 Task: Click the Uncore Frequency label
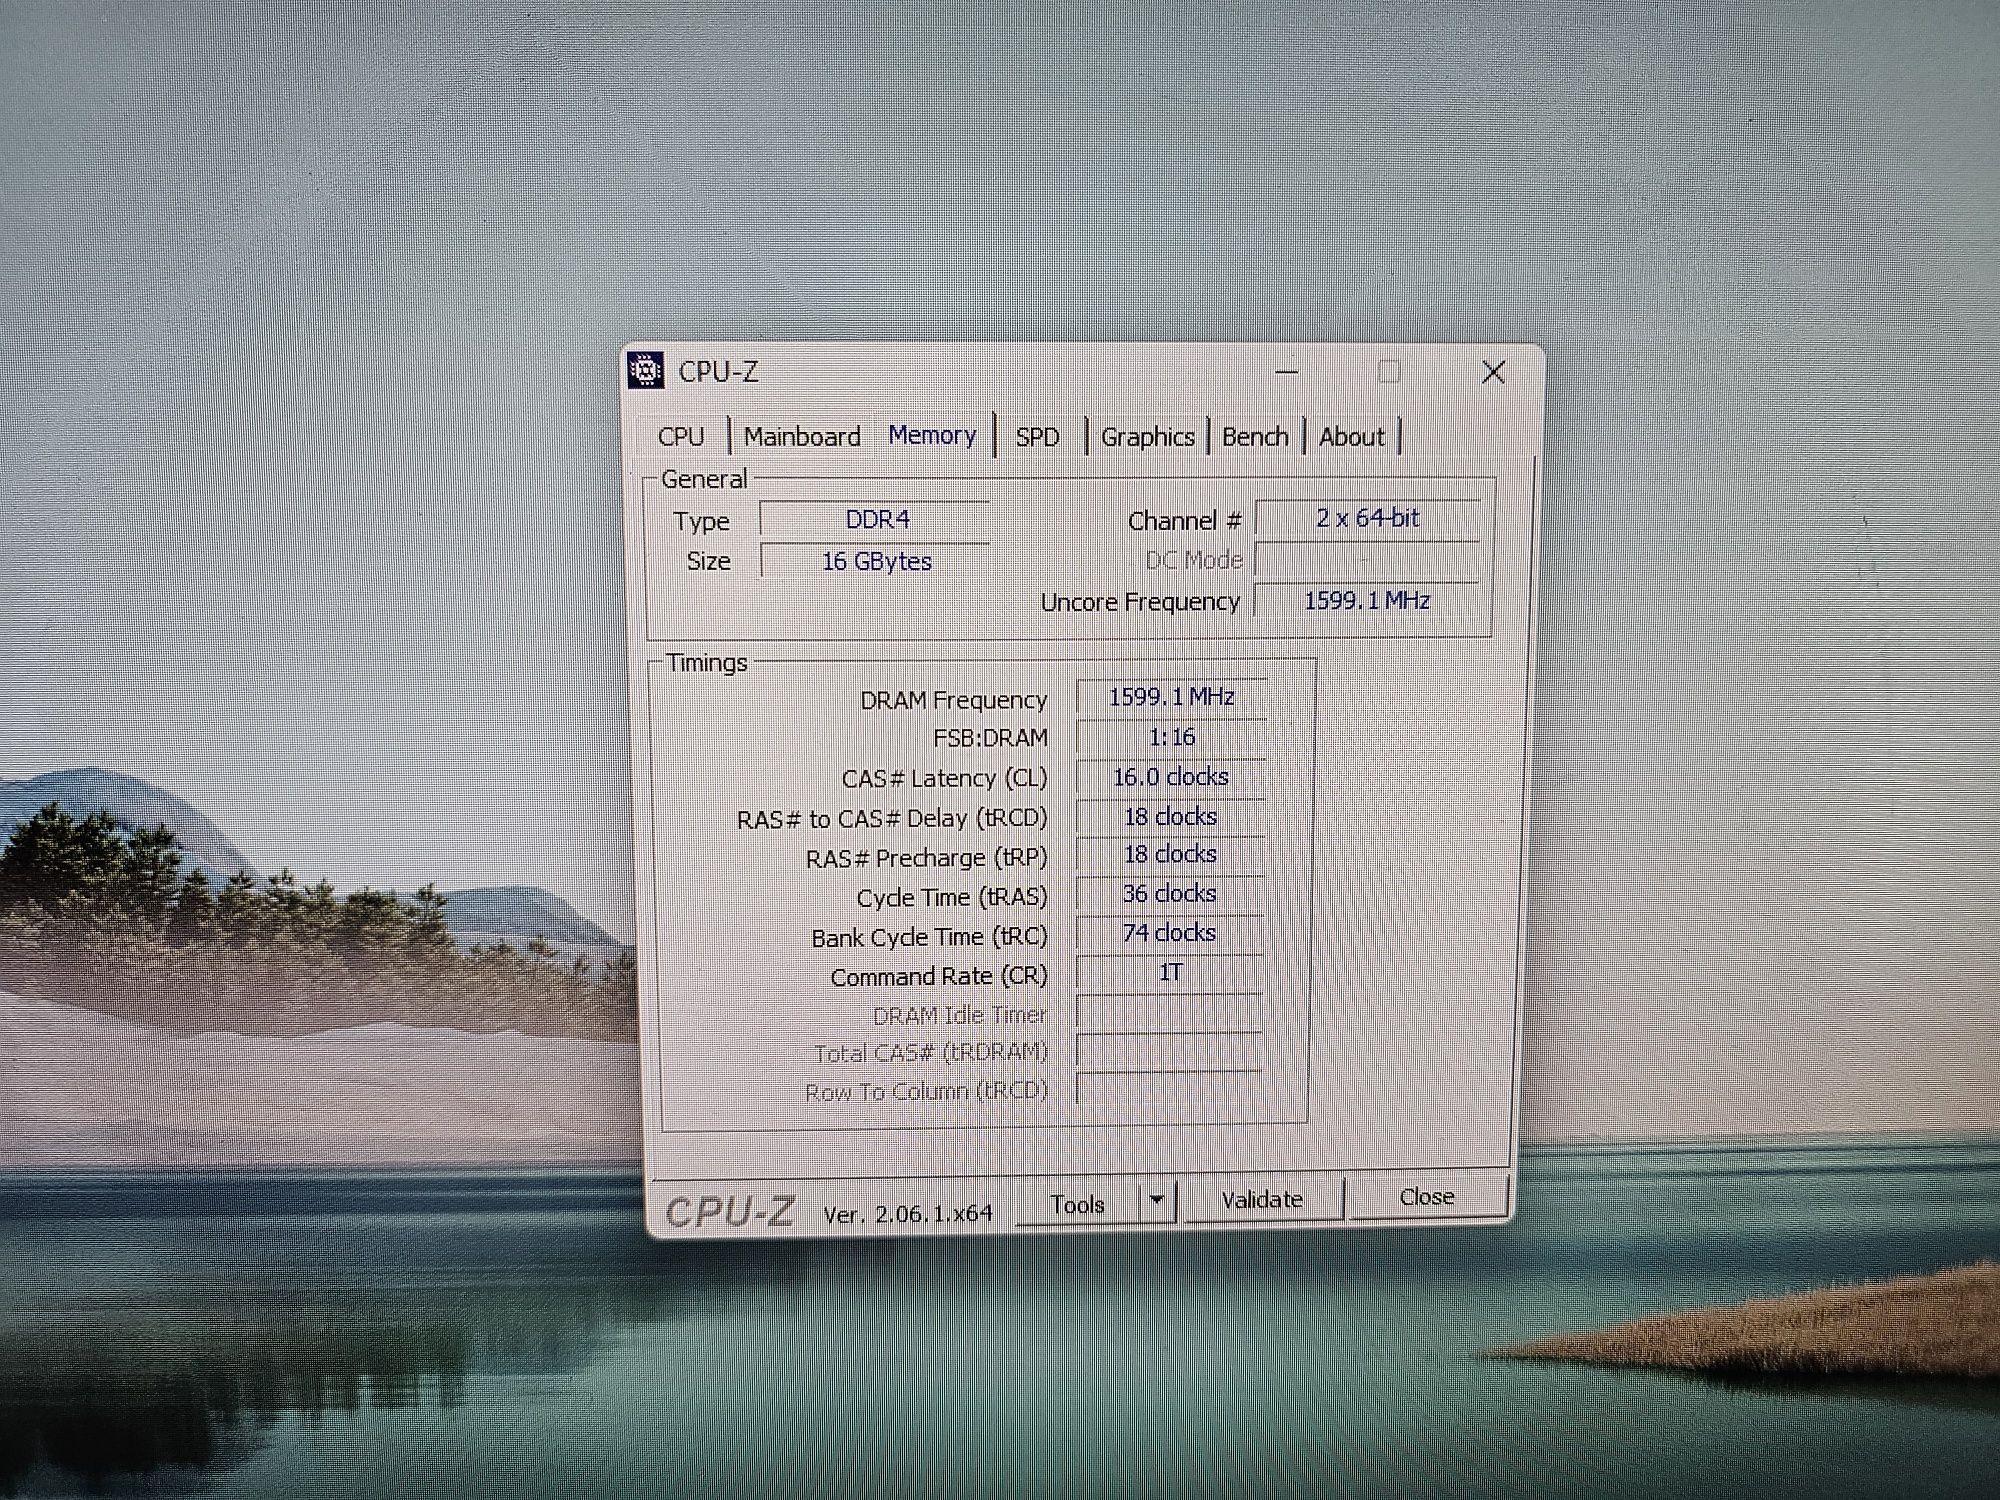pyautogui.click(x=1140, y=602)
